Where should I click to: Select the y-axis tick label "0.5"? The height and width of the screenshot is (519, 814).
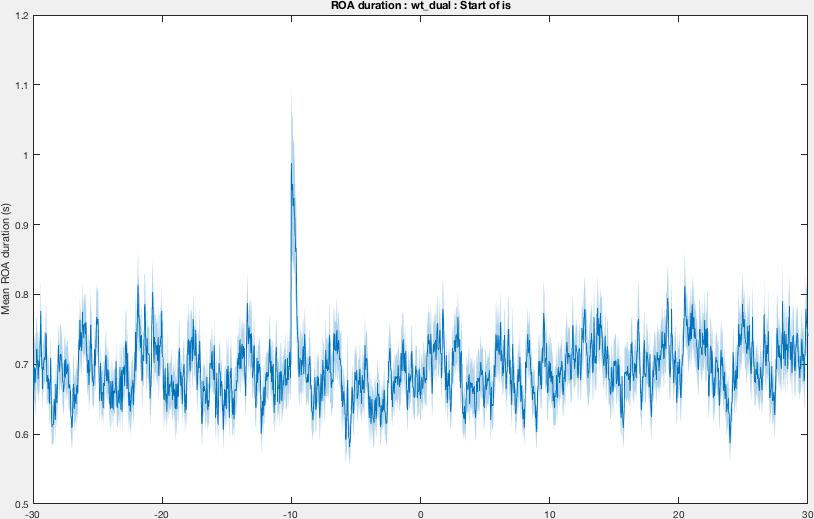22,504
